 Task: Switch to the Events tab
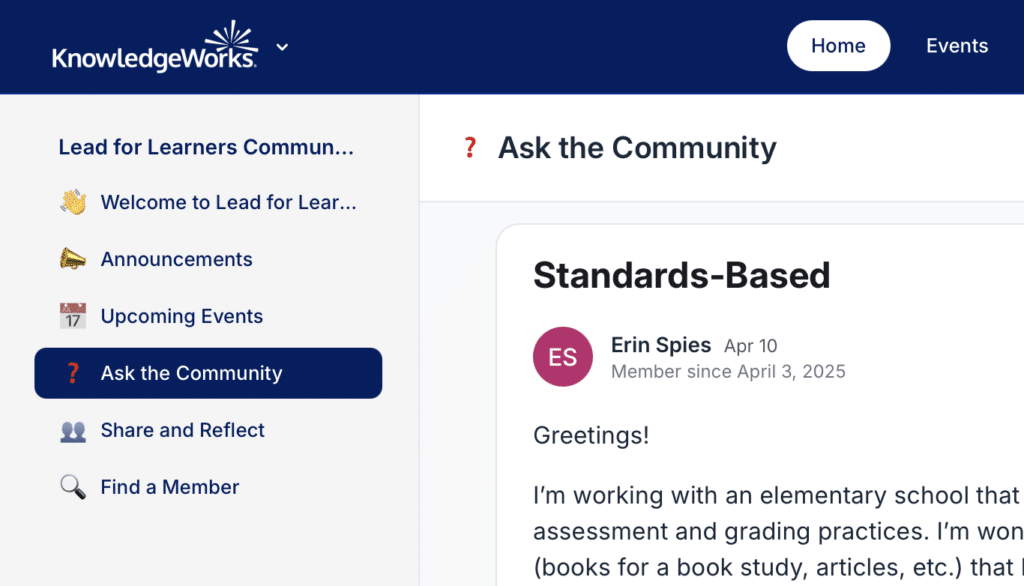(x=957, y=46)
